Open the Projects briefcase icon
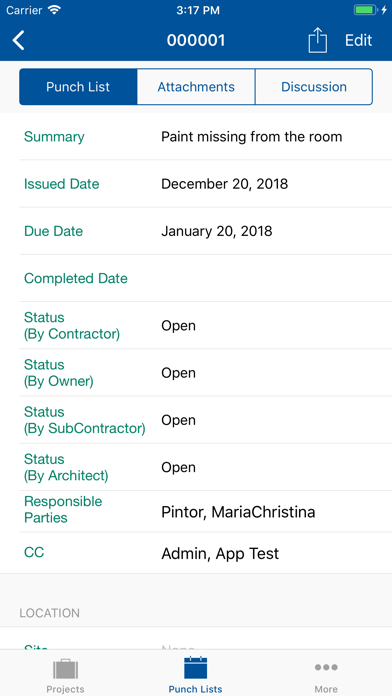The width and height of the screenshot is (392, 696). tap(65, 668)
